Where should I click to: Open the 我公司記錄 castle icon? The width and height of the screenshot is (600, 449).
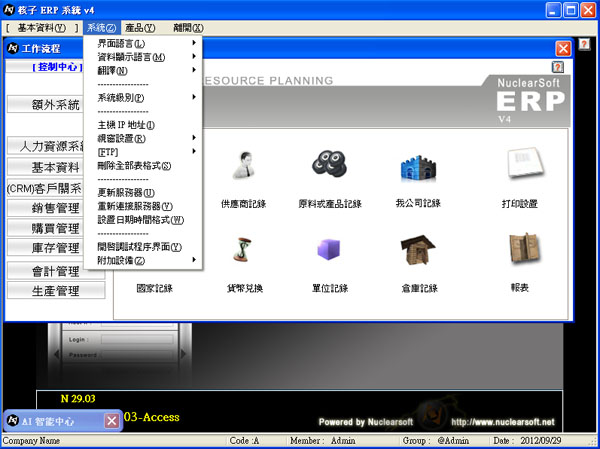418,168
